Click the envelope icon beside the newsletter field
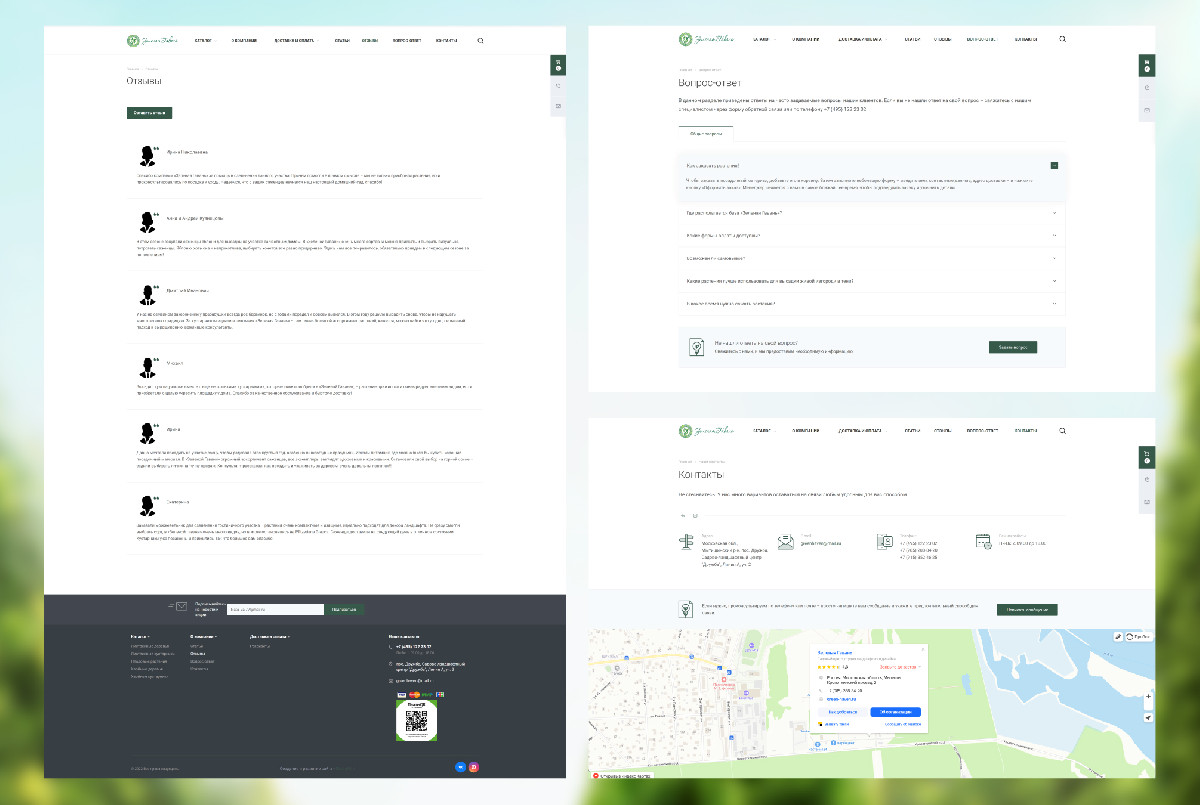Image resolution: width=1200 pixels, height=805 pixels. click(181, 606)
